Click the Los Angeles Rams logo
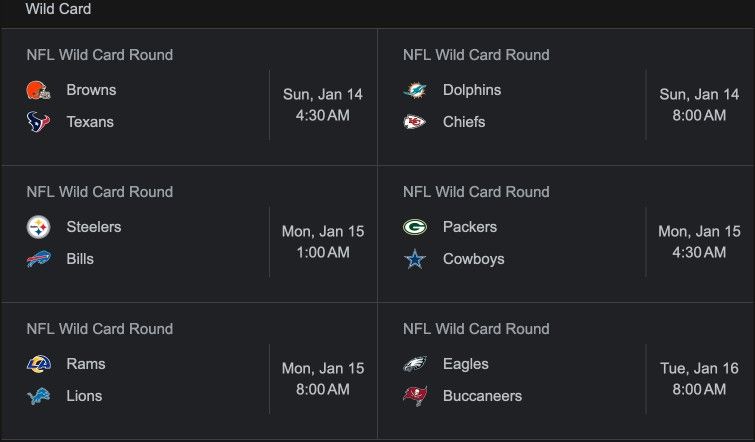The height and width of the screenshot is (442, 755). click(x=39, y=364)
